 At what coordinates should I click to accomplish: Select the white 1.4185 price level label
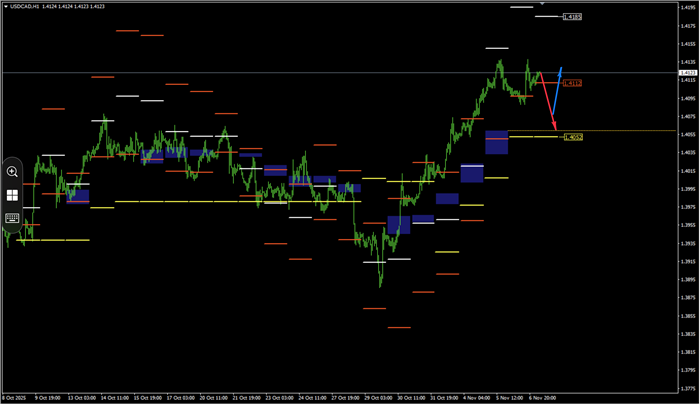click(572, 17)
